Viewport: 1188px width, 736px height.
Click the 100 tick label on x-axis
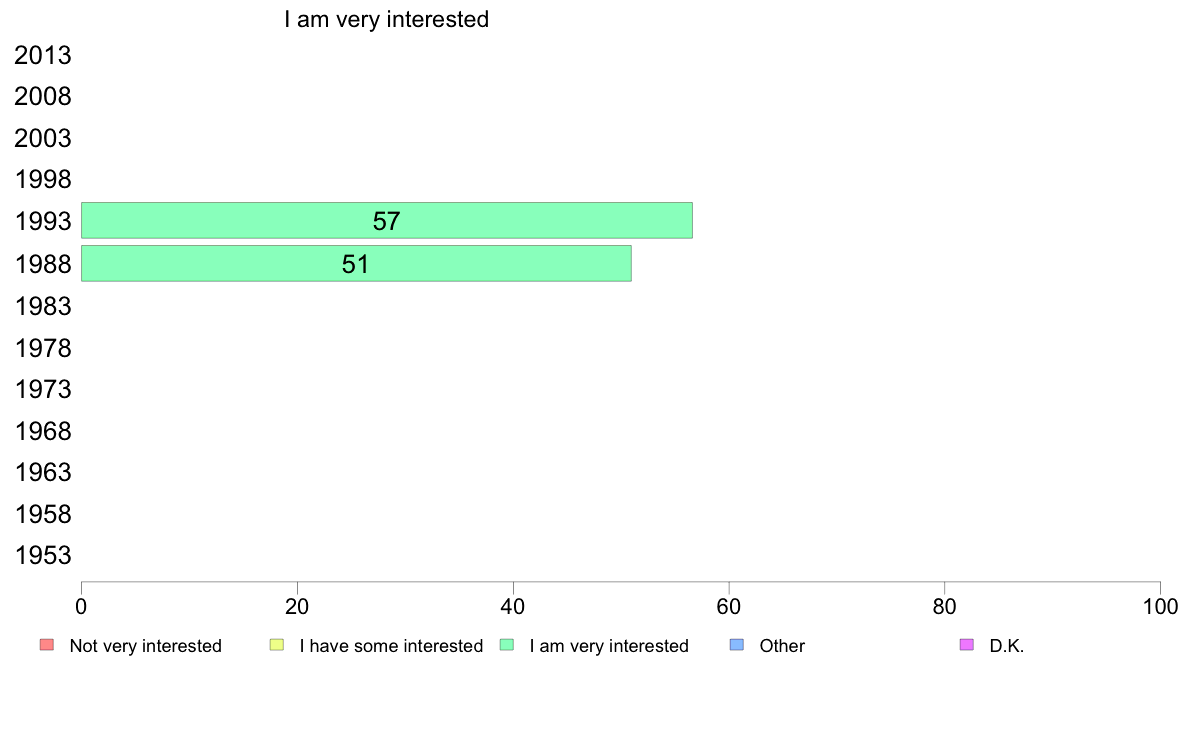pos(1160,606)
